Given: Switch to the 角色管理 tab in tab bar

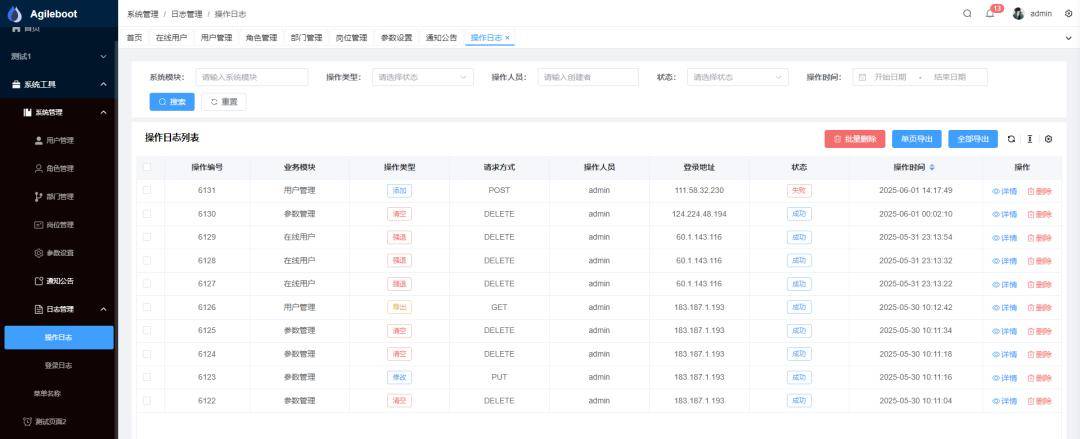Looking at the screenshot, I should coord(261,38).
